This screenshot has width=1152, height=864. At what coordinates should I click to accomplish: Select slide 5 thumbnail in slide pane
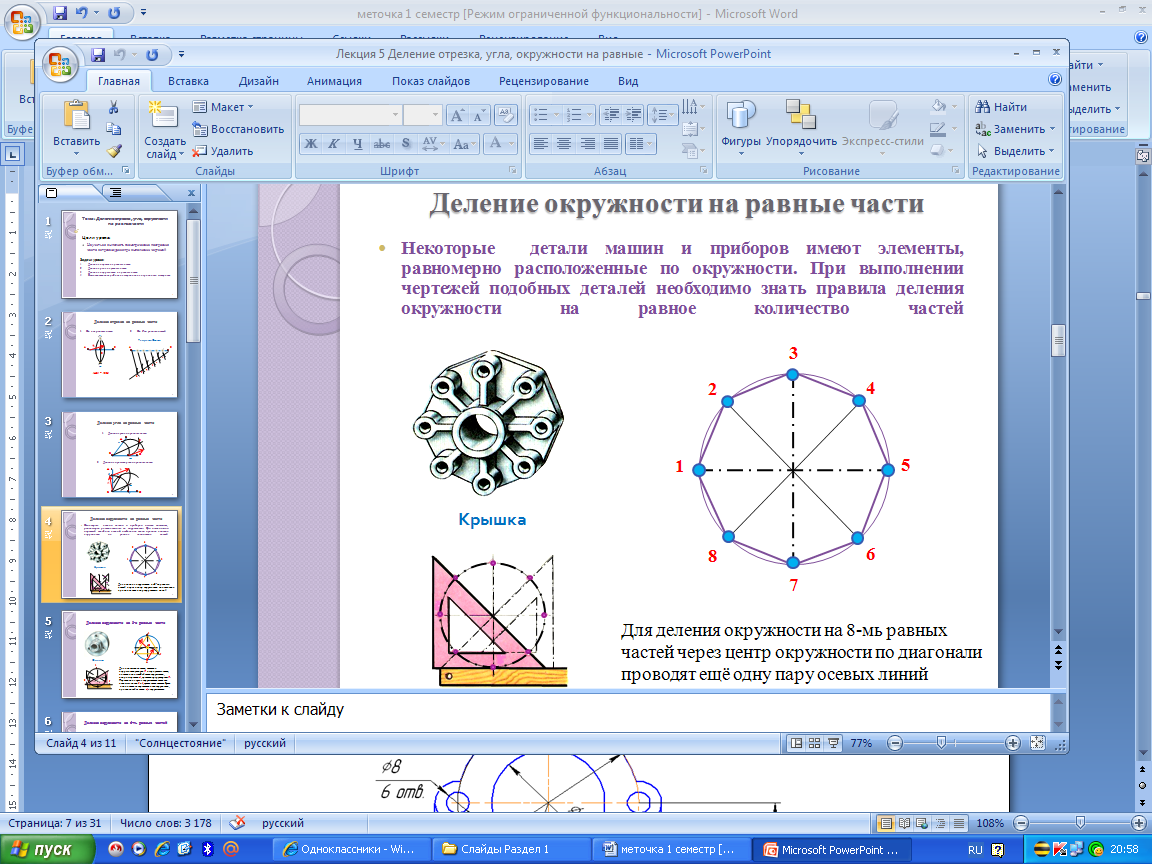tap(120, 655)
